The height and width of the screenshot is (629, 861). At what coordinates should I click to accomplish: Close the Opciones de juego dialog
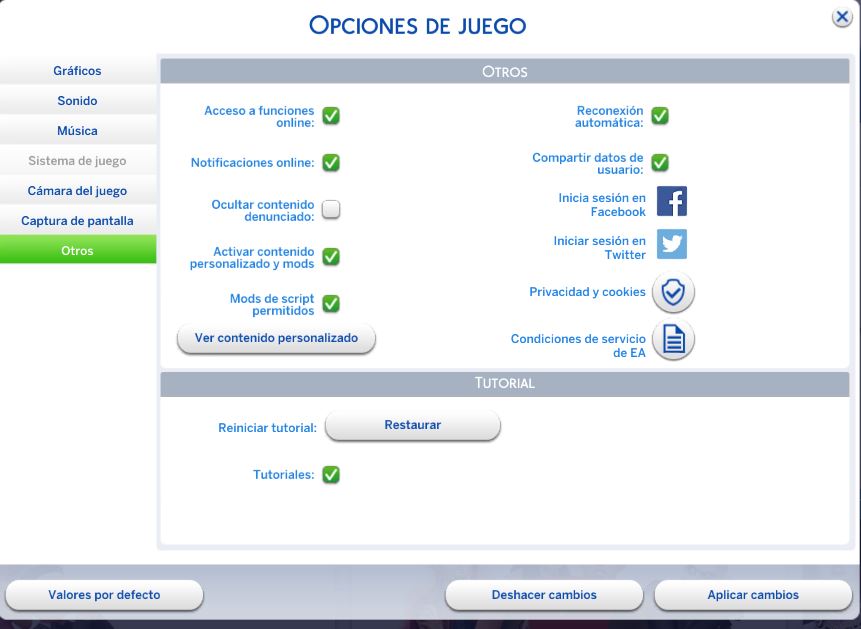(x=842, y=18)
